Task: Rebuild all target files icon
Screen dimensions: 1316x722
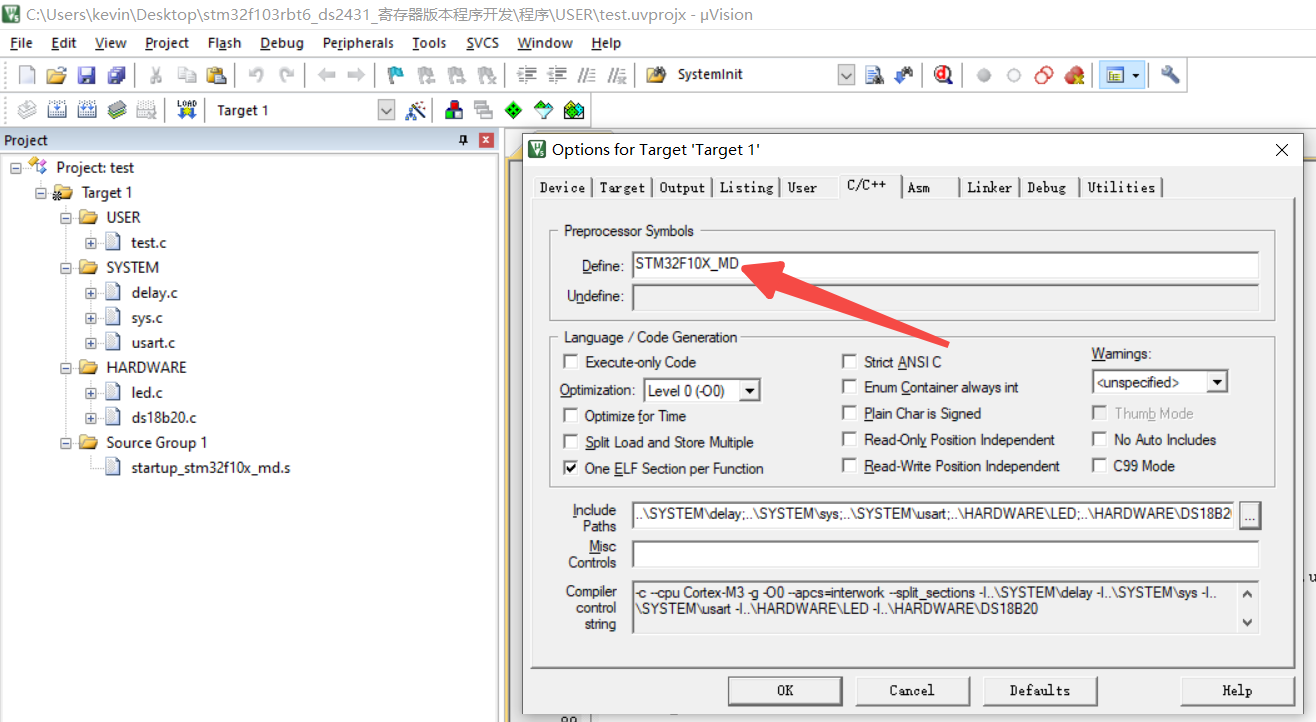Action: [x=87, y=110]
